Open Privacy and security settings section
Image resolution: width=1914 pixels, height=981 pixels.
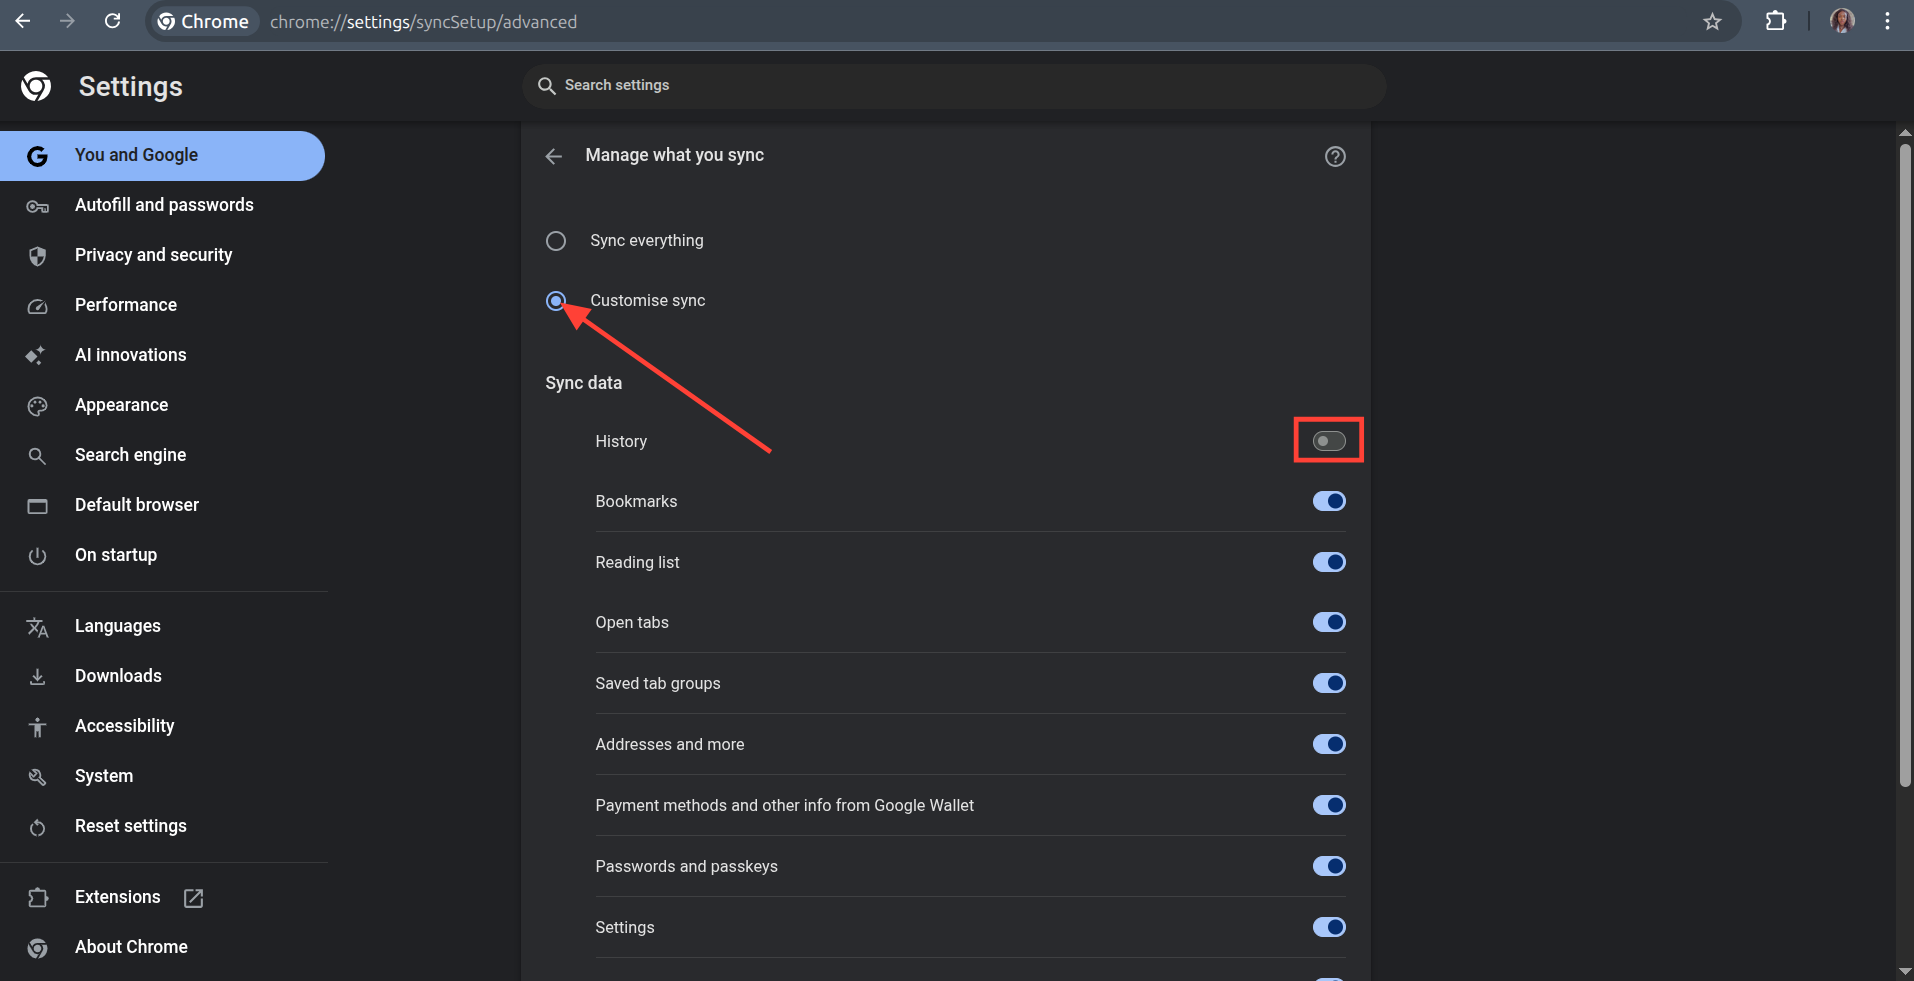[x=153, y=255]
